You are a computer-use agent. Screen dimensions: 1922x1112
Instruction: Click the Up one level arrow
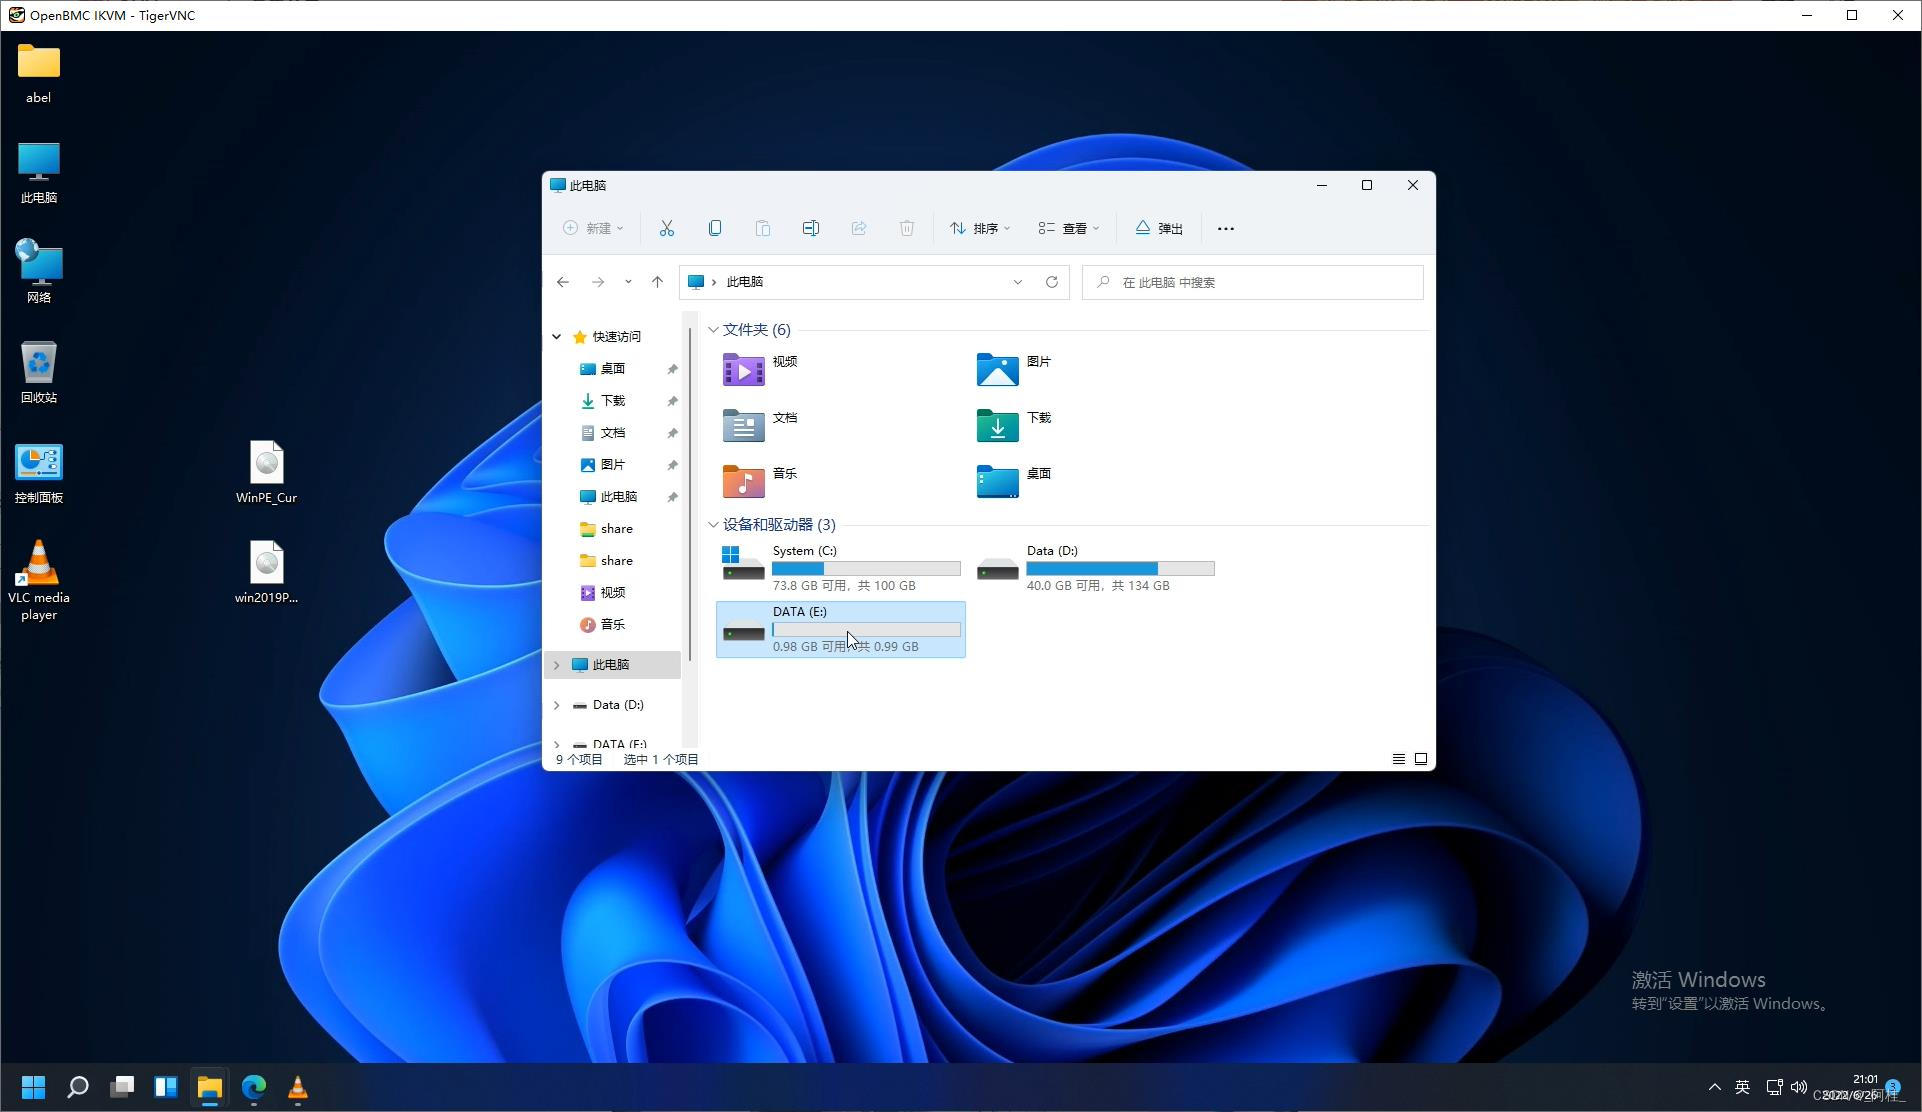coord(657,282)
